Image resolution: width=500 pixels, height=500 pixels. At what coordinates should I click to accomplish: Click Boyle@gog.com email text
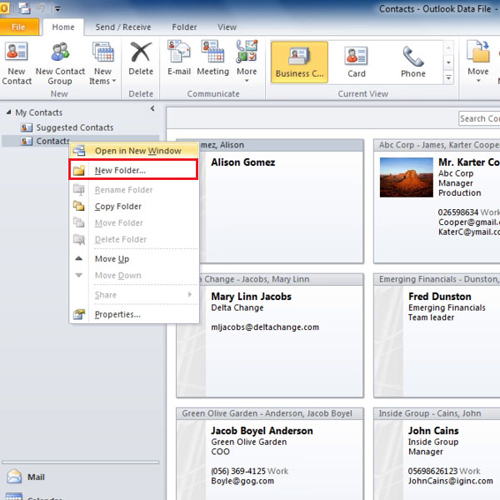coord(243,481)
